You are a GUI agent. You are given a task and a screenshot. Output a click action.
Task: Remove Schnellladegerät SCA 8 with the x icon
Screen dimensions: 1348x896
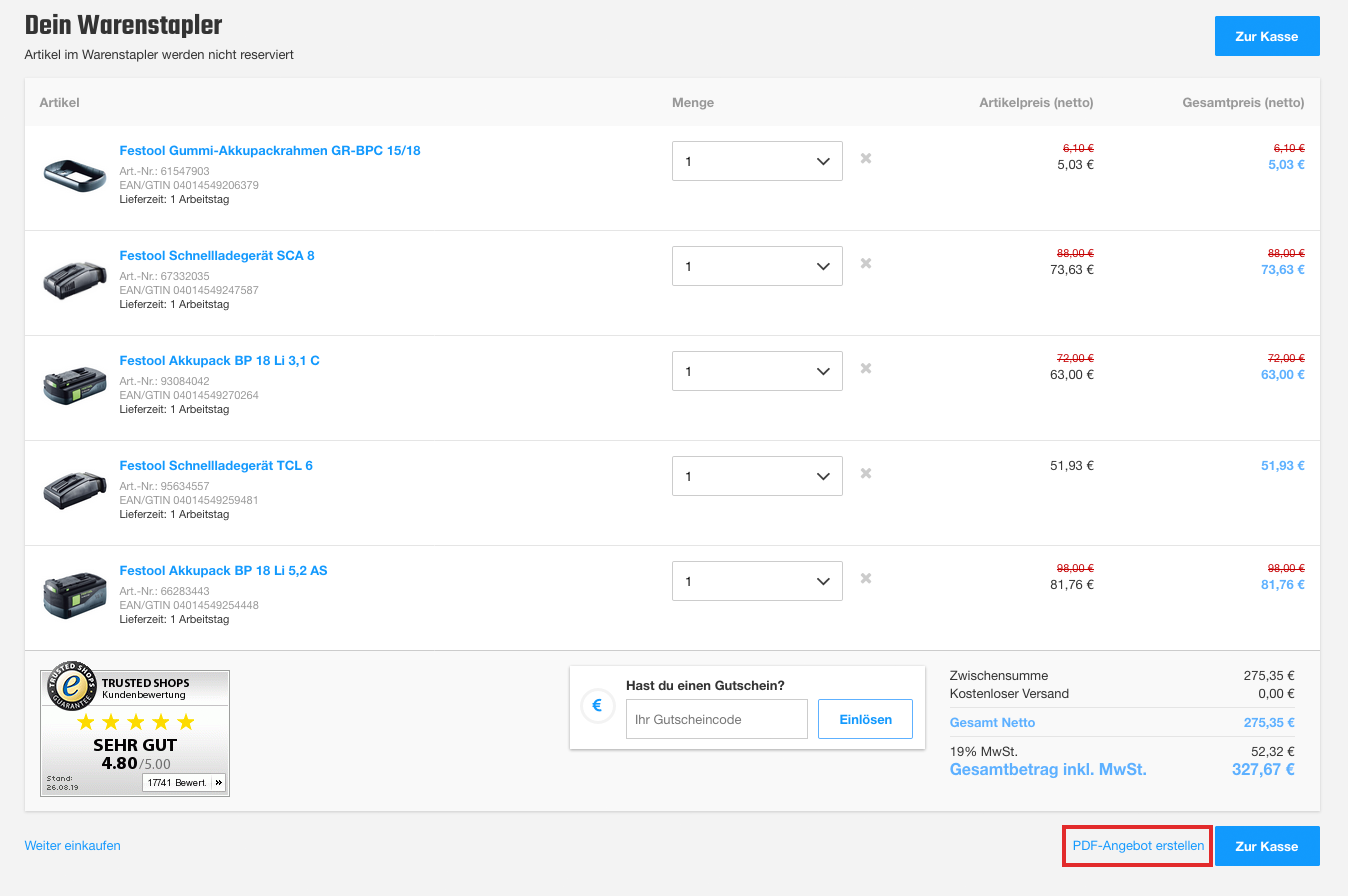click(866, 263)
